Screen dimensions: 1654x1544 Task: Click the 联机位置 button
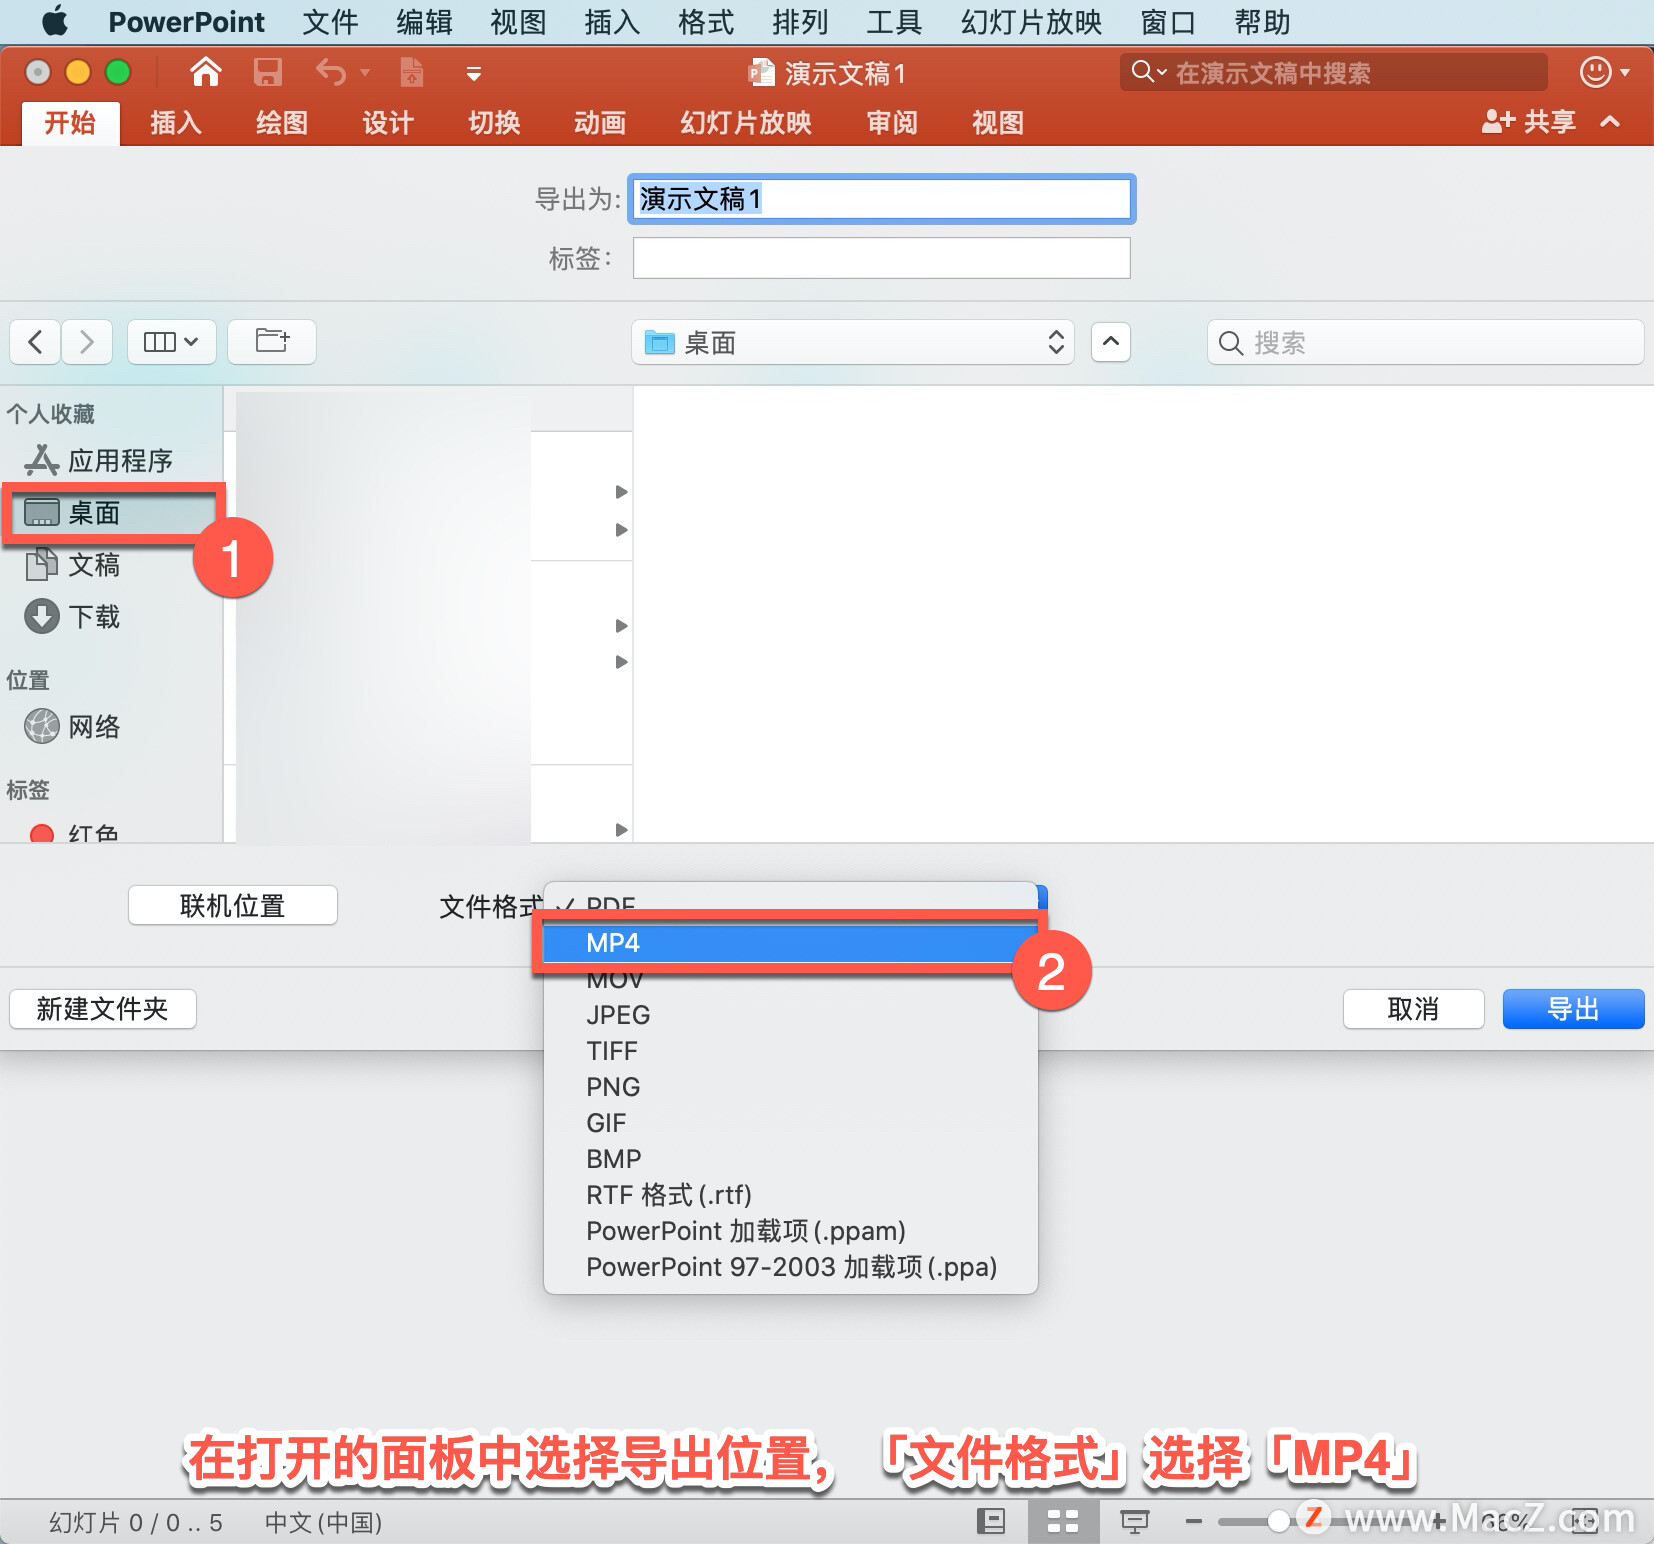233,905
